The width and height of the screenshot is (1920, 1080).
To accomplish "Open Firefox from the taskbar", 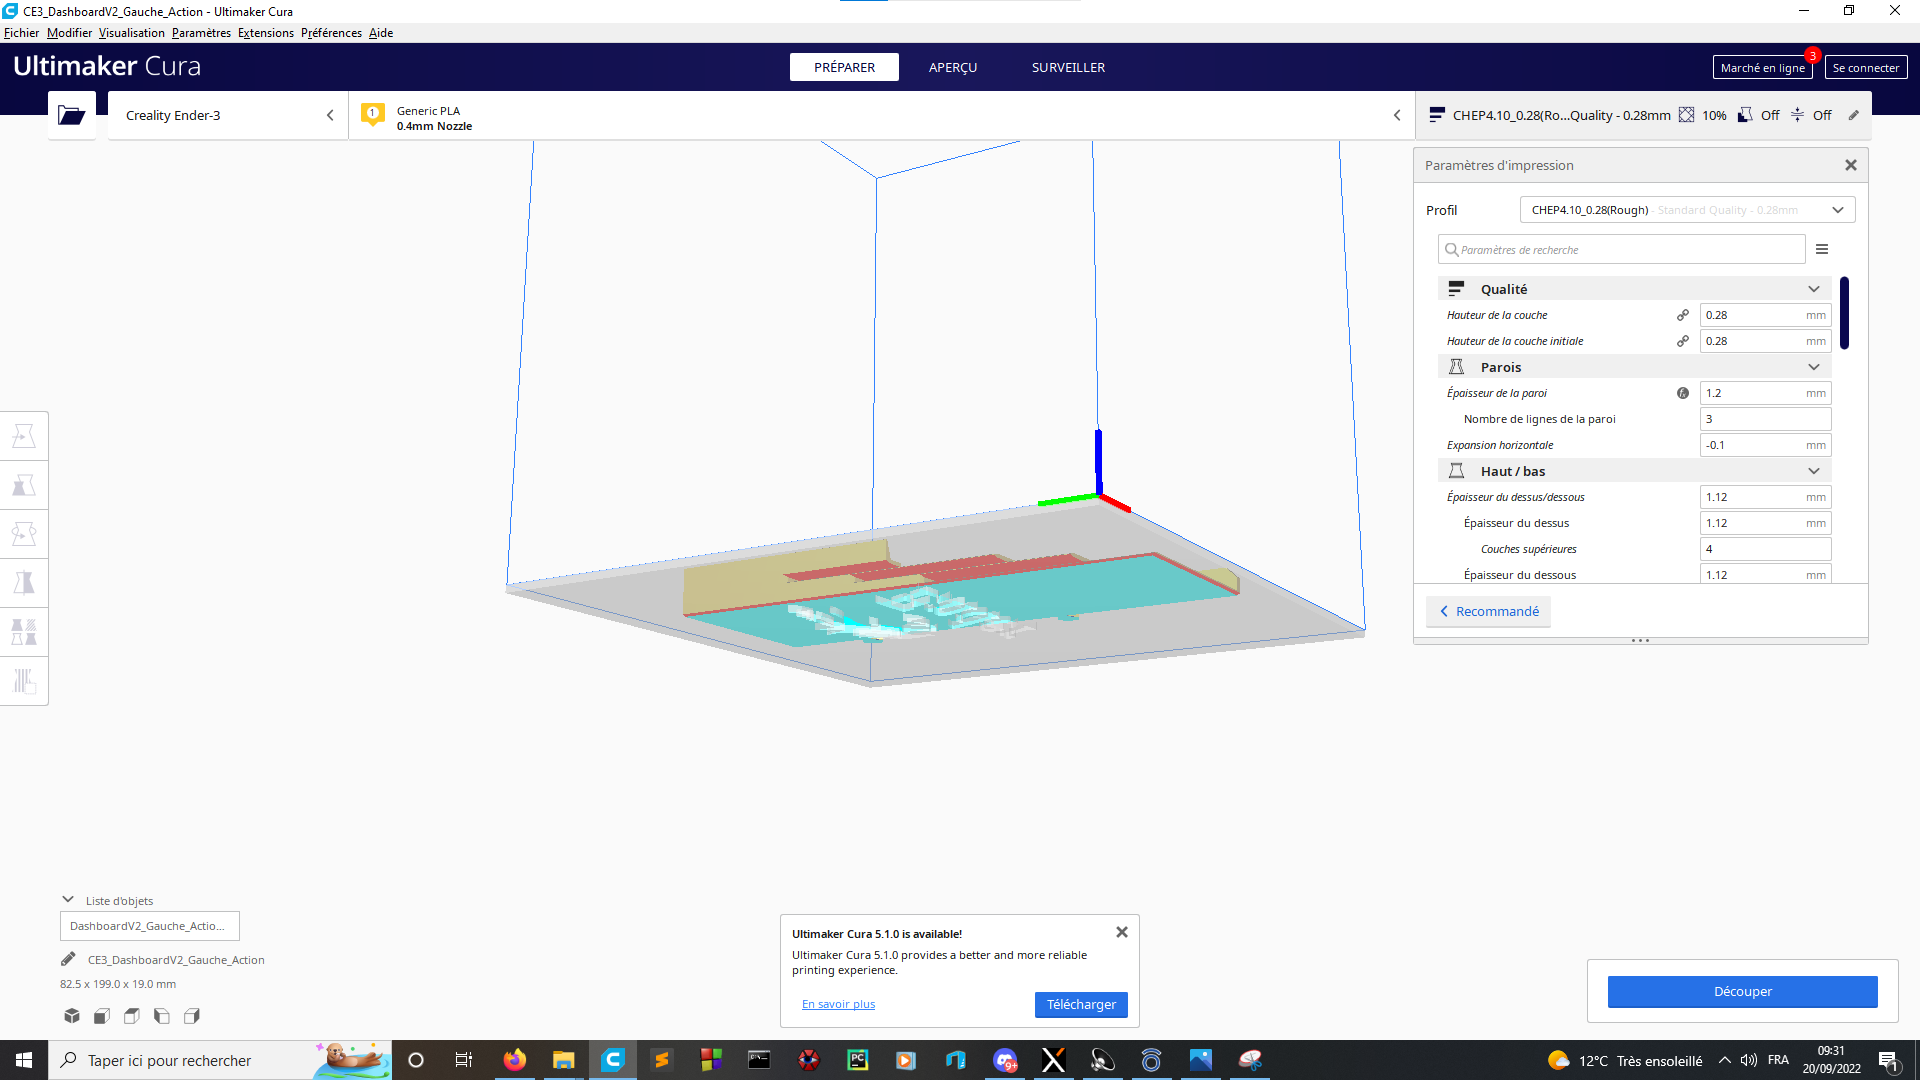I will (x=515, y=1060).
